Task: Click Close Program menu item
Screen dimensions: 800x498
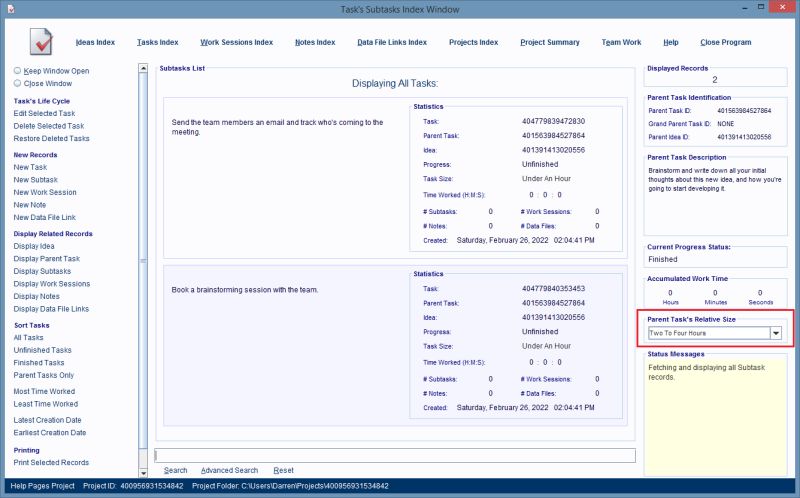Action: pyautogui.click(x=726, y=42)
